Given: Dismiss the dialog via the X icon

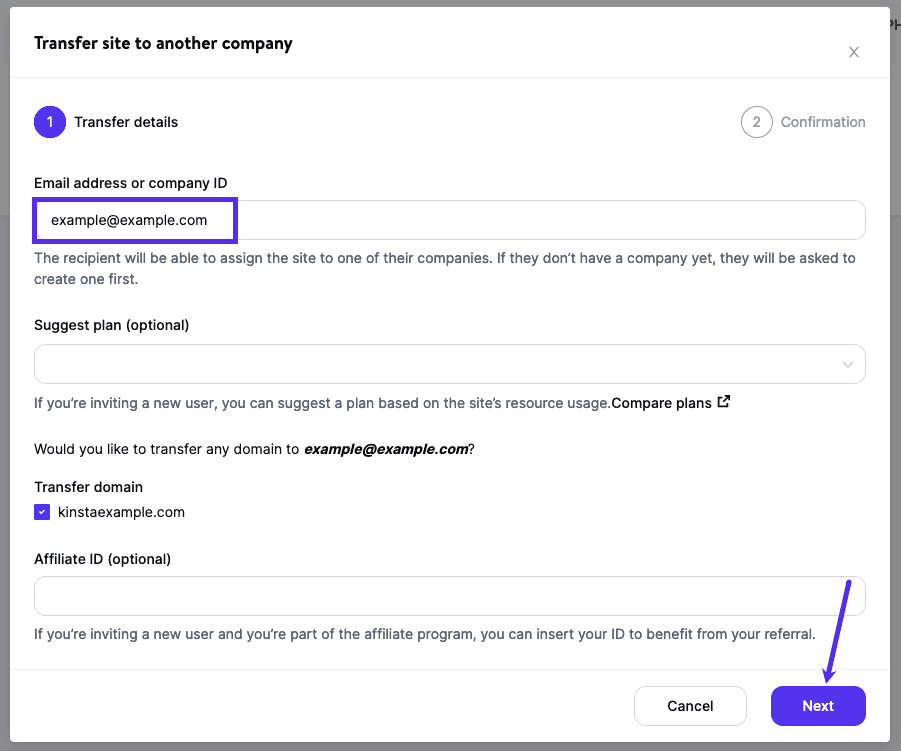Looking at the screenshot, I should 854,52.
